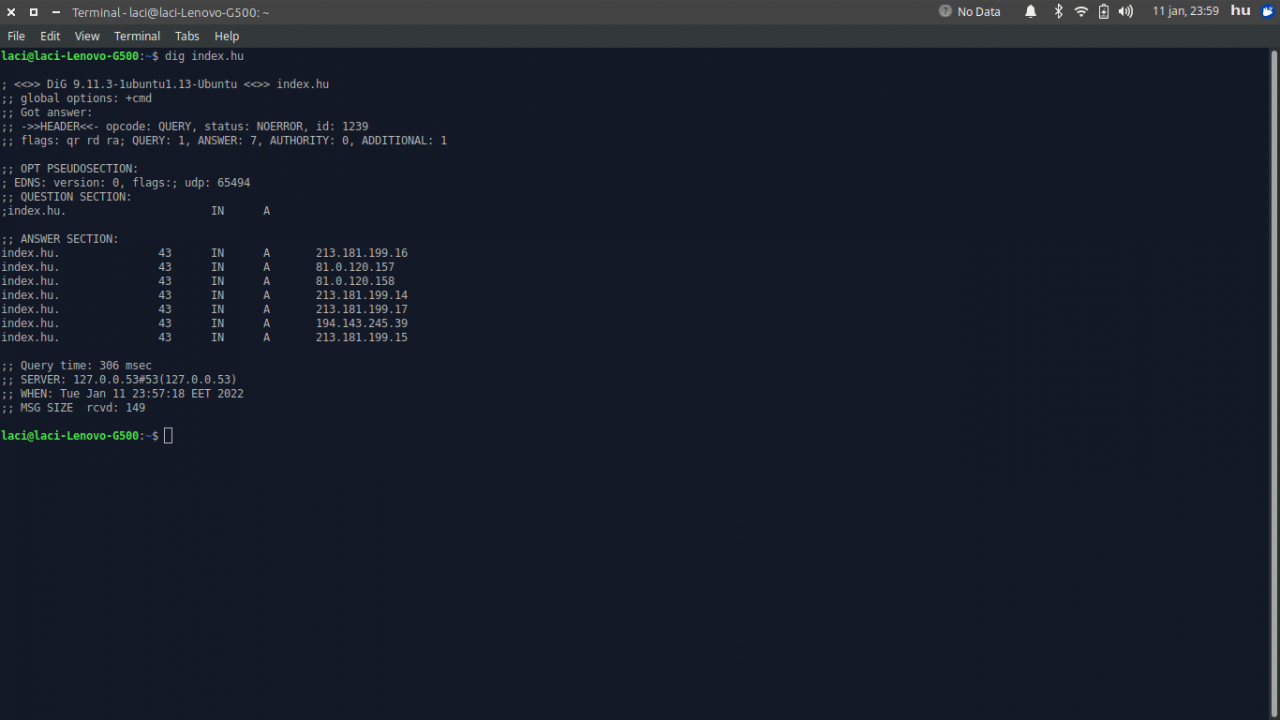
Task: Click the IP address 213.181.199.14
Action: [x=362, y=295]
